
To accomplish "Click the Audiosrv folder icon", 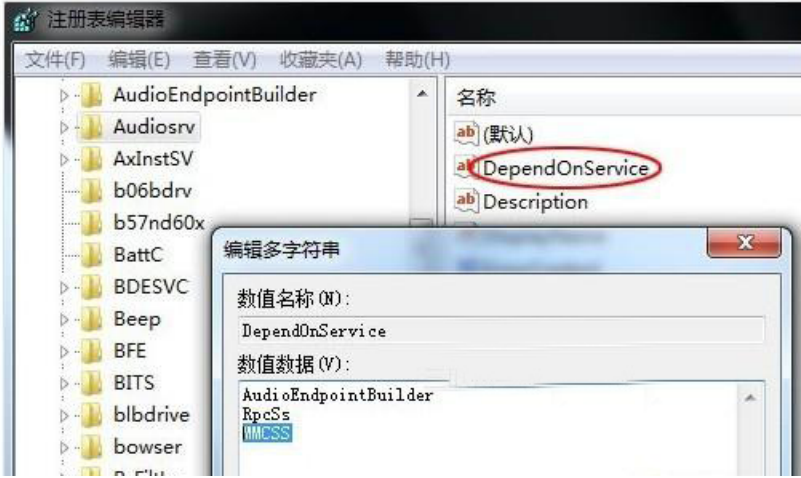I will 91,127.
